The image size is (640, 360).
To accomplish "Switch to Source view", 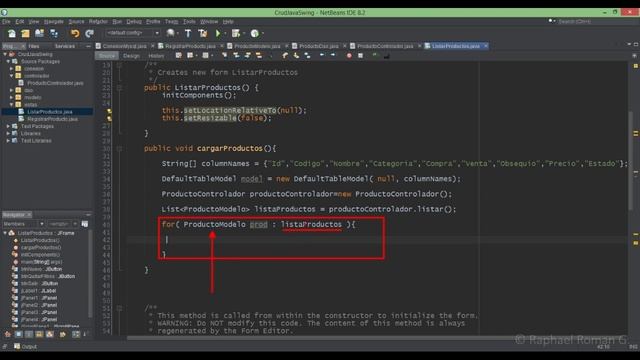I will click(x=107, y=56).
